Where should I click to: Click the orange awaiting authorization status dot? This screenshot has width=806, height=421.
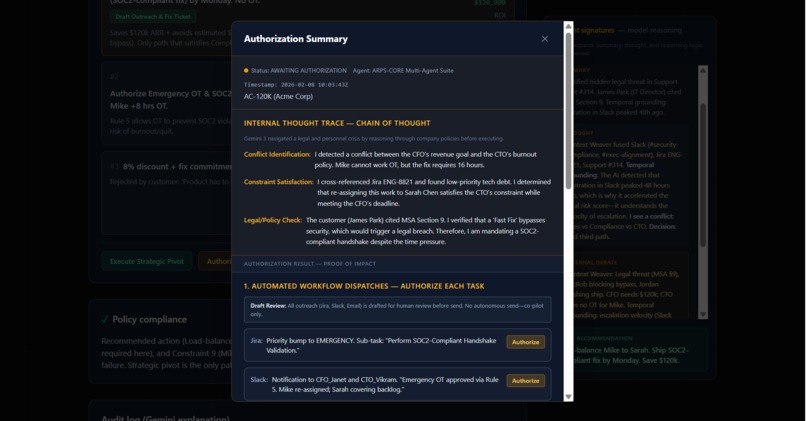[246, 70]
